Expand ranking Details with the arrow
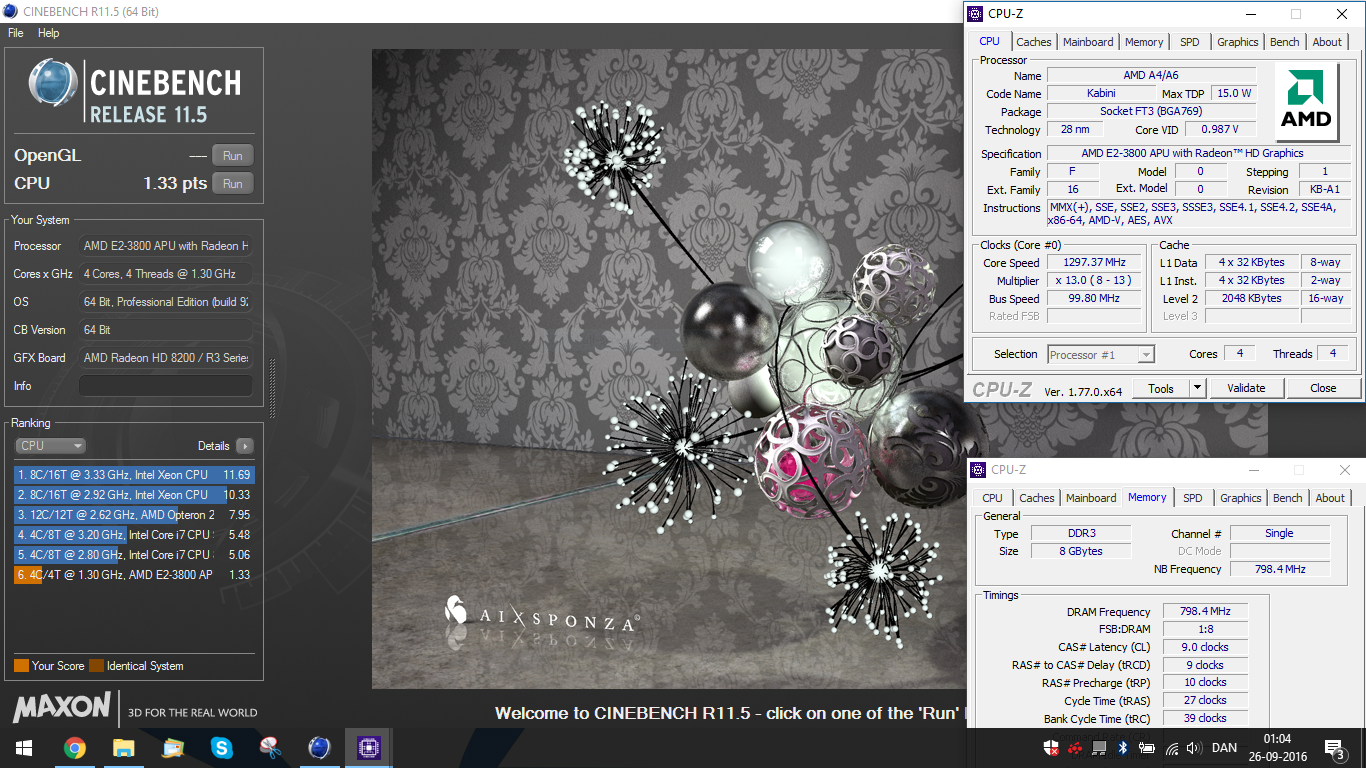Image resolution: width=1366 pixels, height=768 pixels. click(x=244, y=446)
